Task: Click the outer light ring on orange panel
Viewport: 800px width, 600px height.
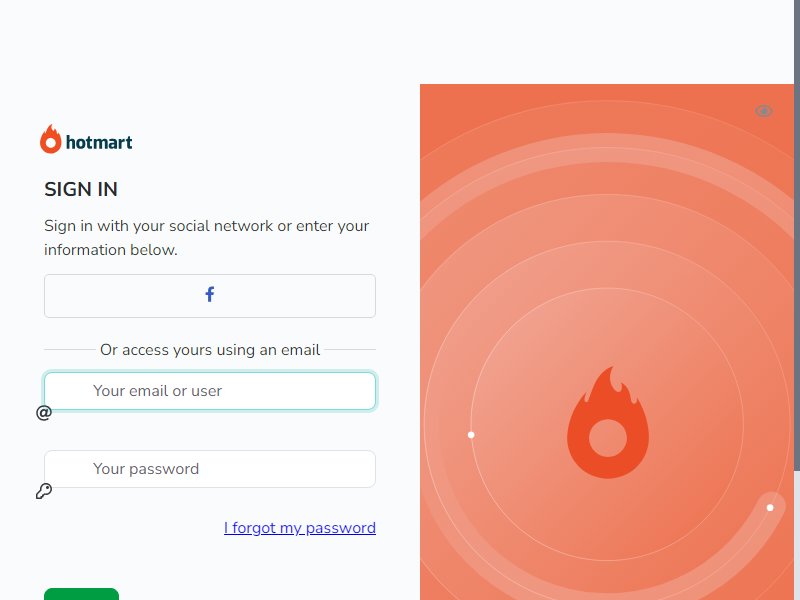Action: pos(607,148)
